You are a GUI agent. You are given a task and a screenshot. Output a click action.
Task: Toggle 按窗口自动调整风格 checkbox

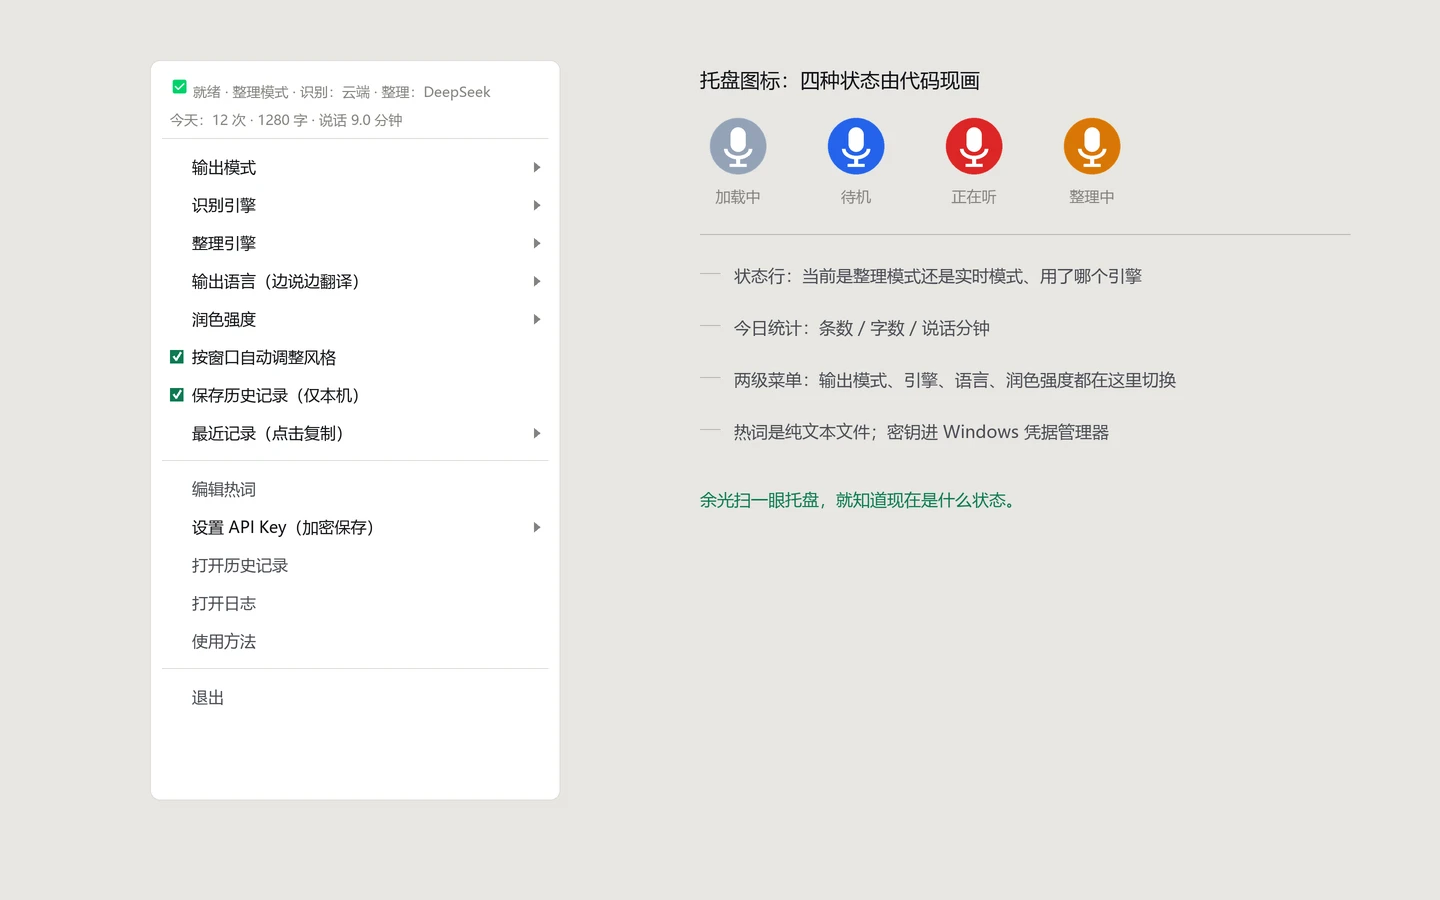(177, 357)
